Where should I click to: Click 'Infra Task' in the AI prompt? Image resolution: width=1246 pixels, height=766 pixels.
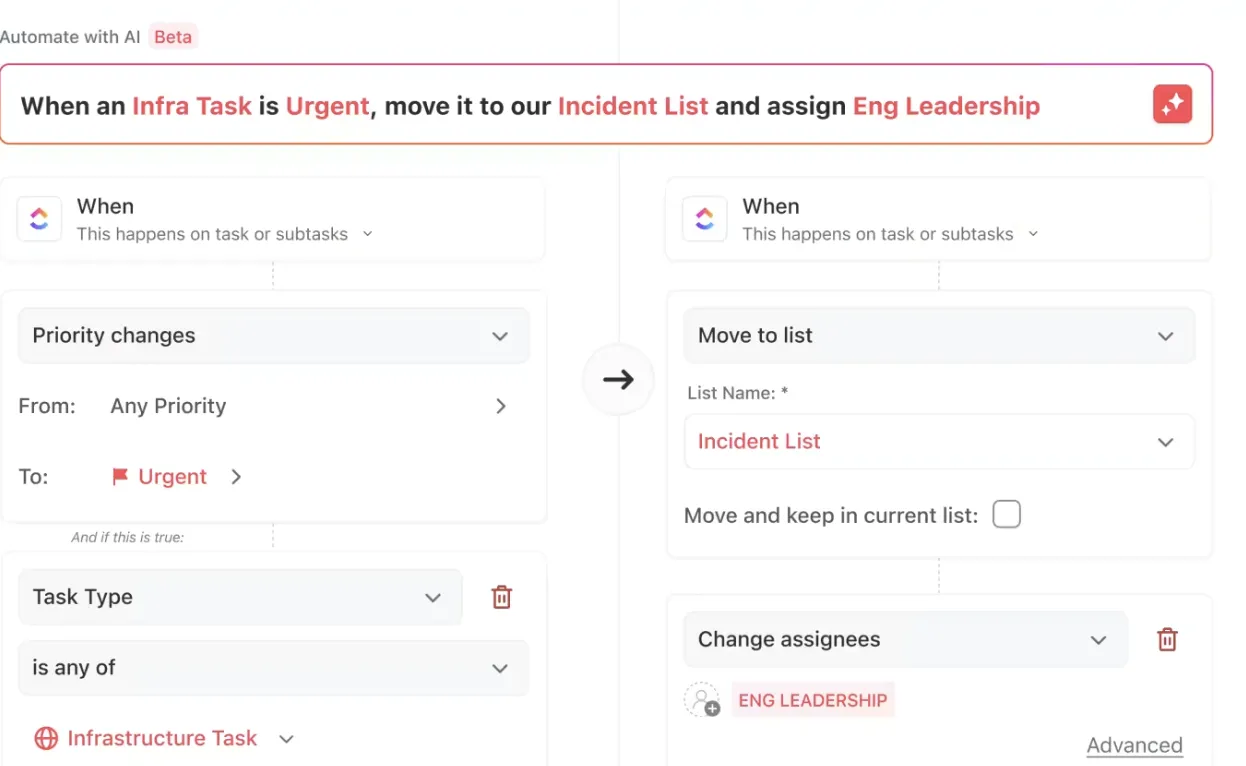click(192, 106)
